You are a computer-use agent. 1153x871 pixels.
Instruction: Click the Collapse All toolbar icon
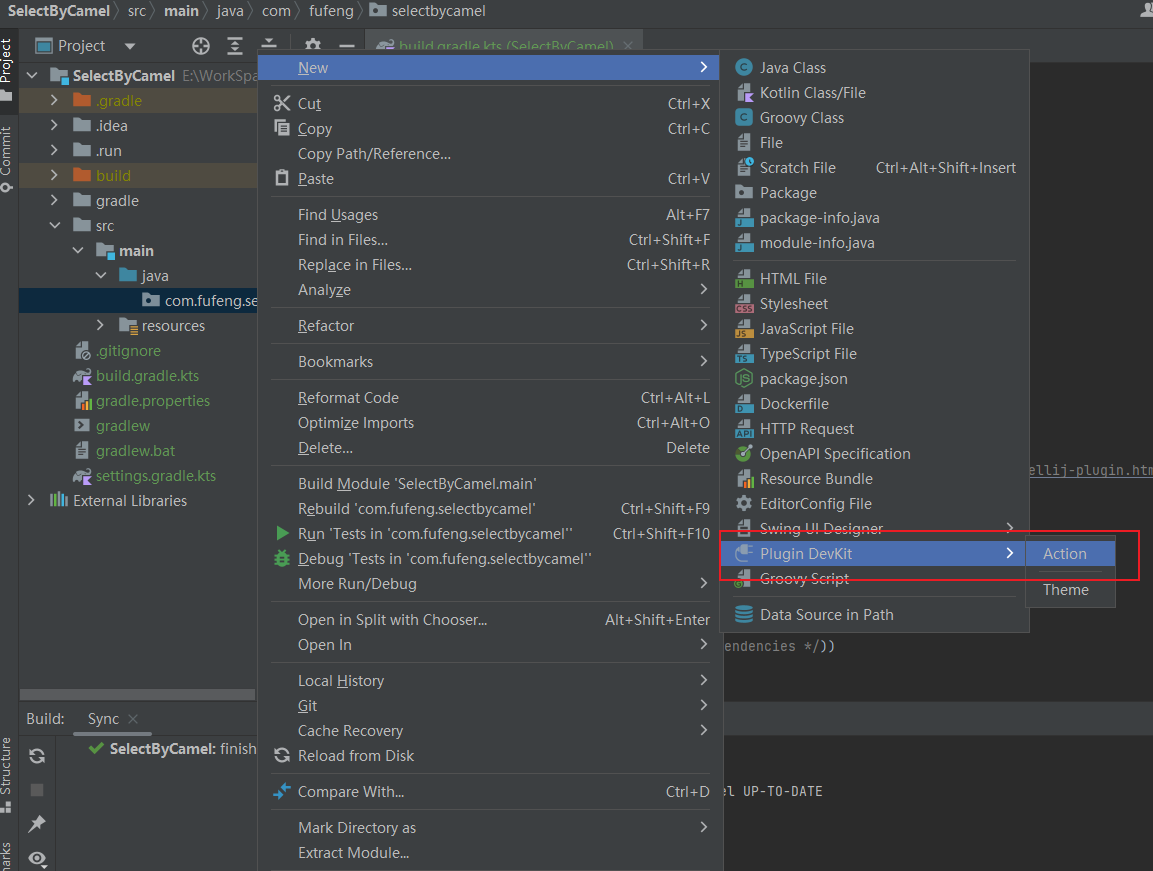click(268, 44)
